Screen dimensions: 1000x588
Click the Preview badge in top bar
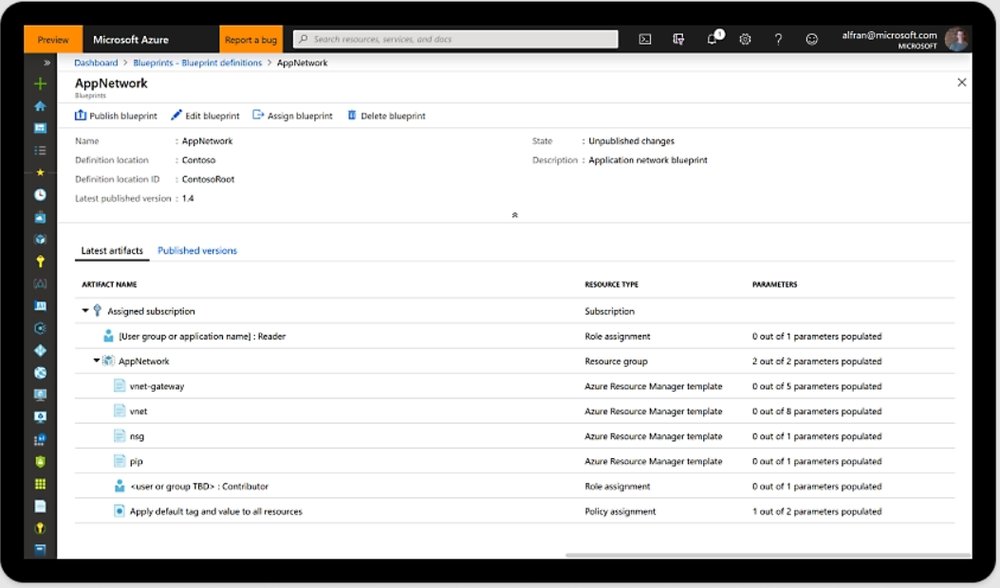[53, 40]
